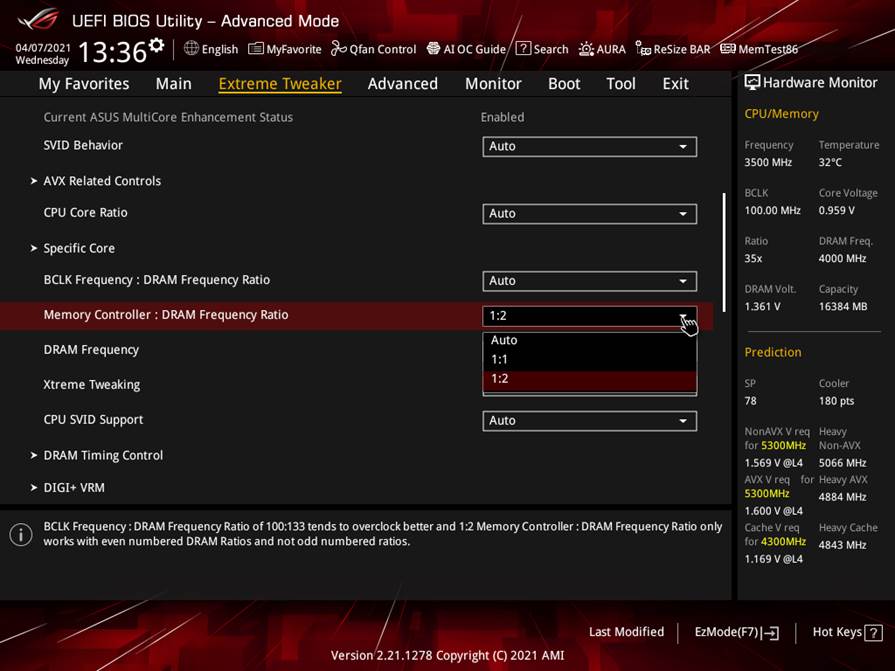Choose 1:2 ratio option in list

pos(590,379)
